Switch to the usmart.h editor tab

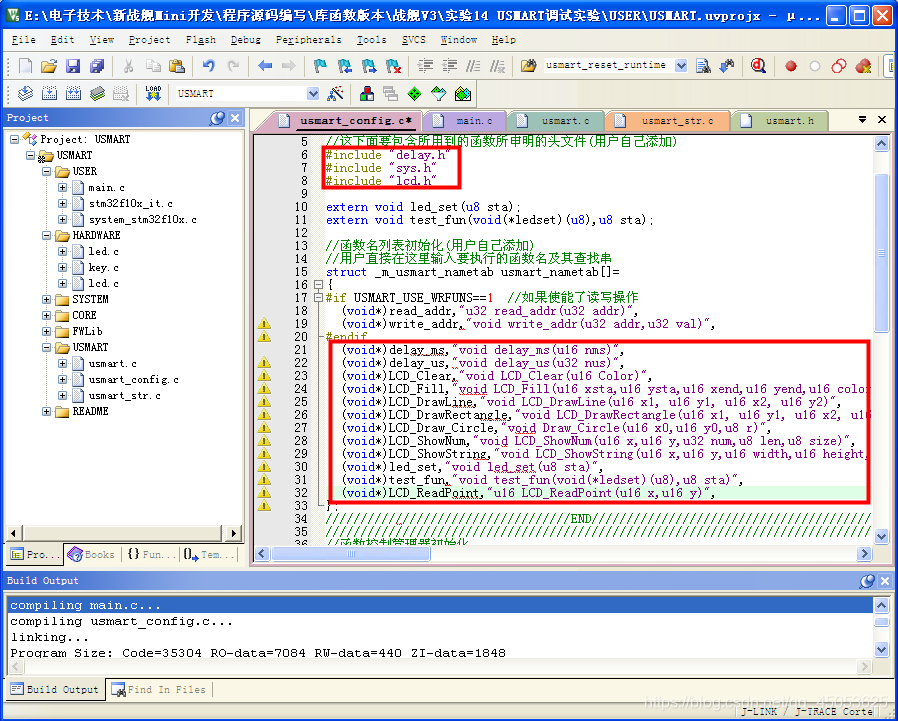coord(781,121)
